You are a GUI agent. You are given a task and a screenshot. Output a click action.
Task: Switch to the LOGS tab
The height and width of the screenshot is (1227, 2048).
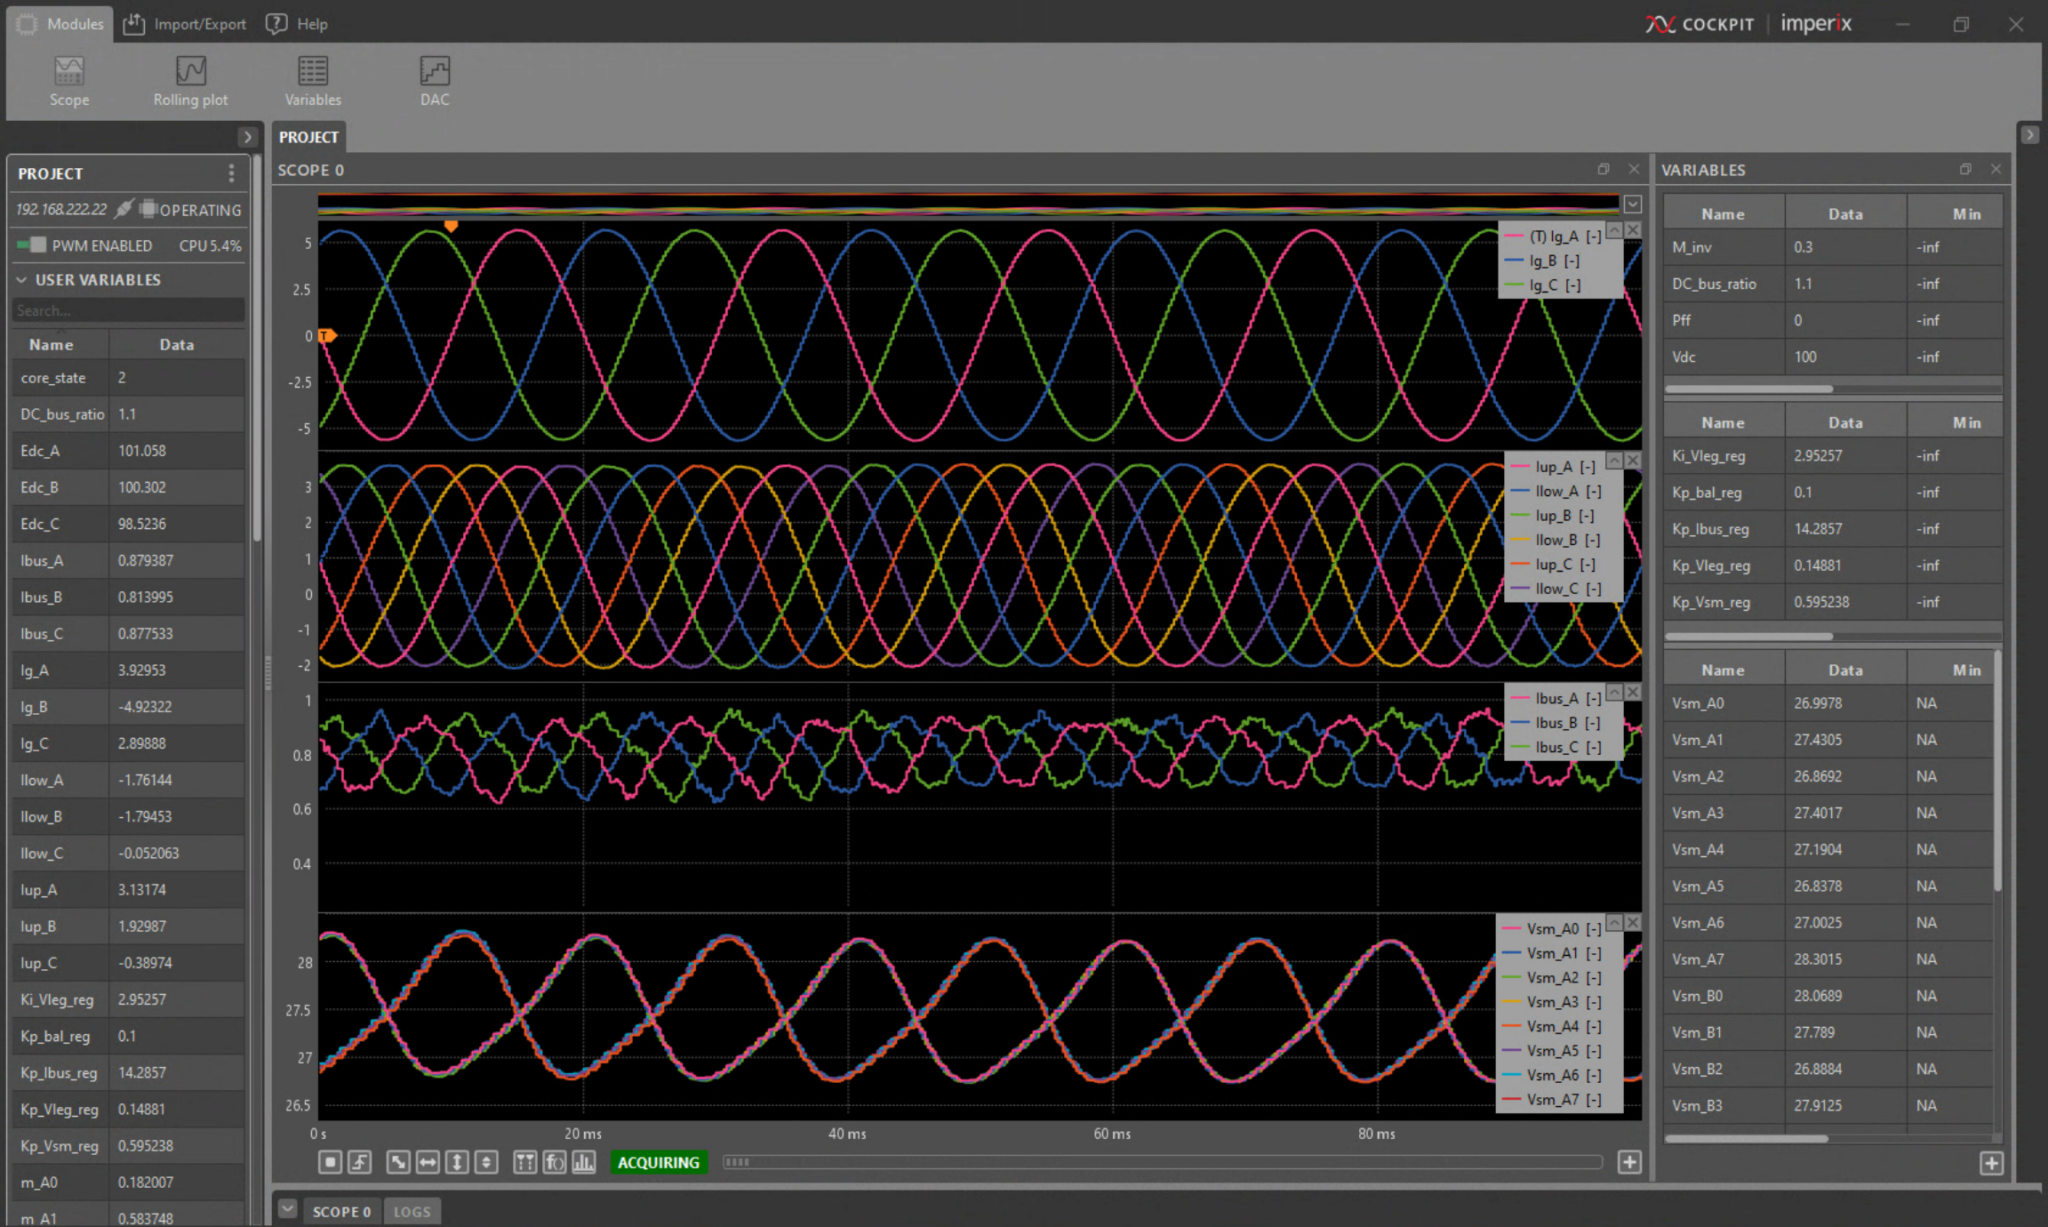click(x=412, y=1210)
